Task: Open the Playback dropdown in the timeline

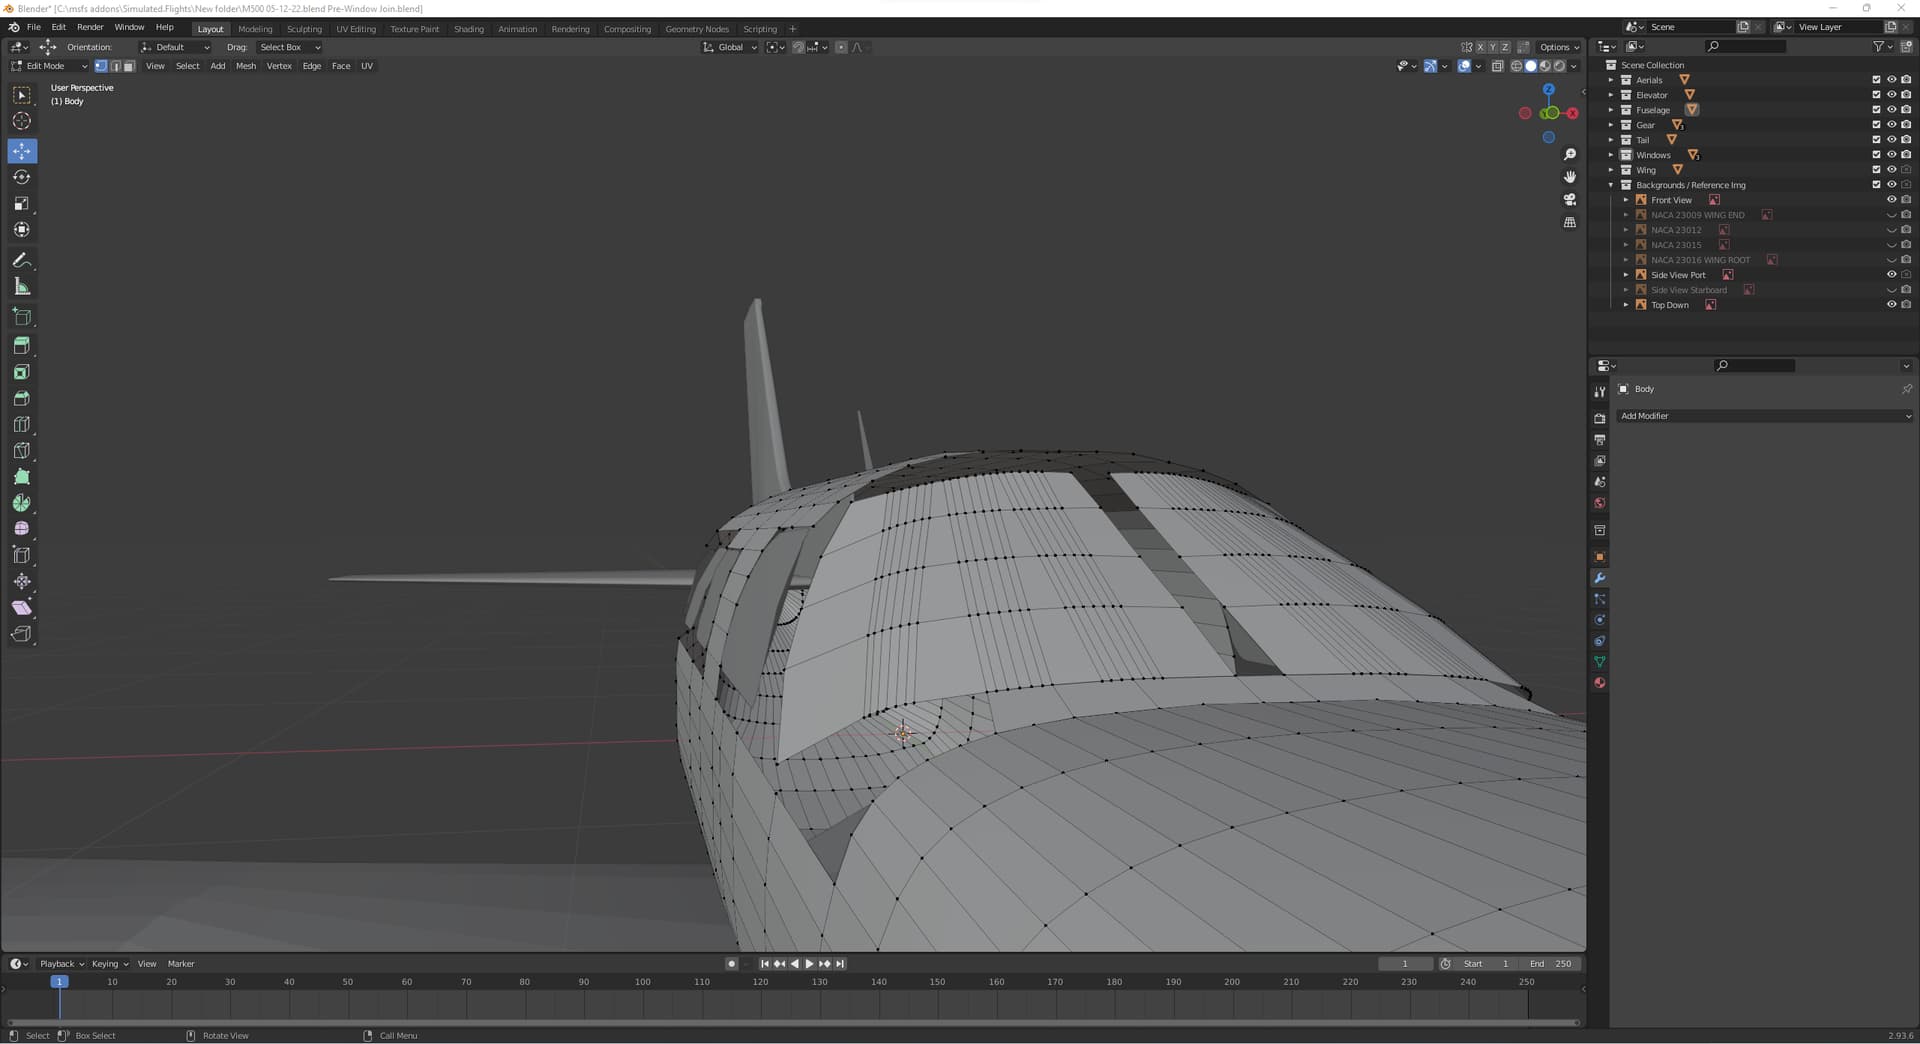Action: [x=62, y=964]
